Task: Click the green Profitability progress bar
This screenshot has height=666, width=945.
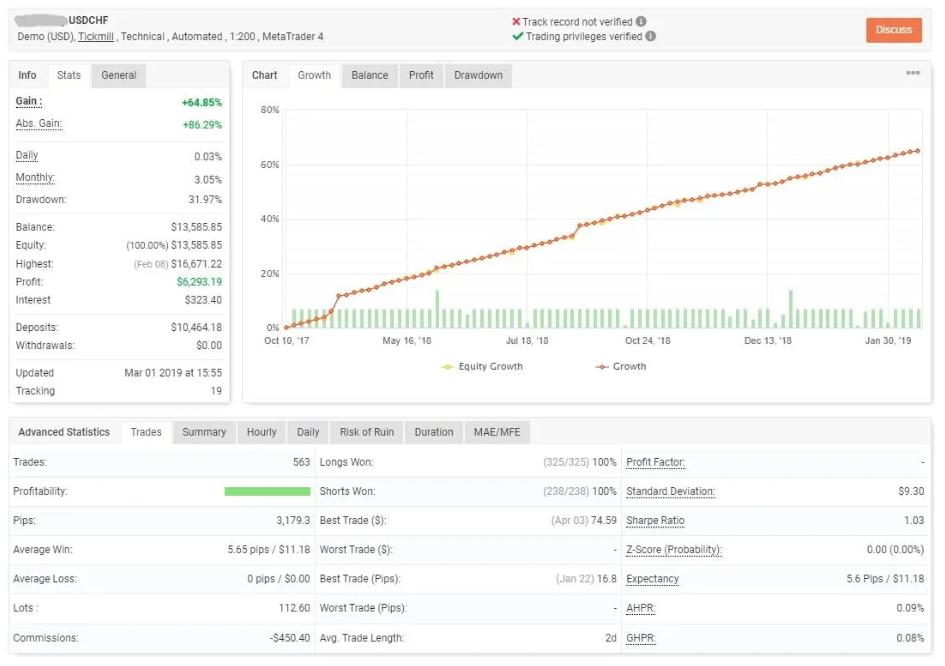Action: click(267, 491)
